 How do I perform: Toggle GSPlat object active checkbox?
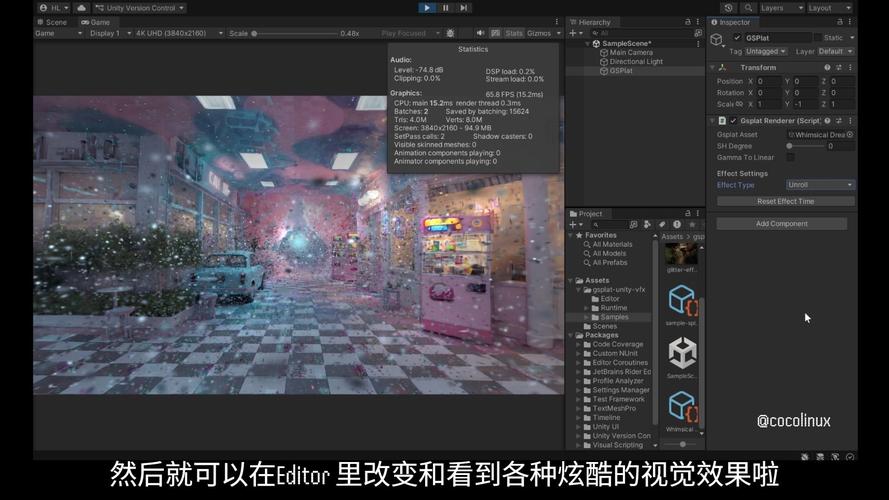tap(736, 37)
